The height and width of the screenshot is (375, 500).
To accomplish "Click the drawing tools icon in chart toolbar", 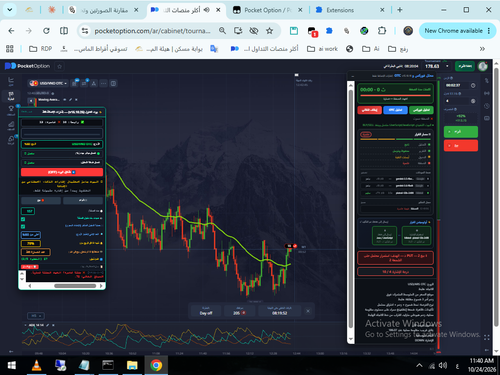I will [x=94, y=83].
